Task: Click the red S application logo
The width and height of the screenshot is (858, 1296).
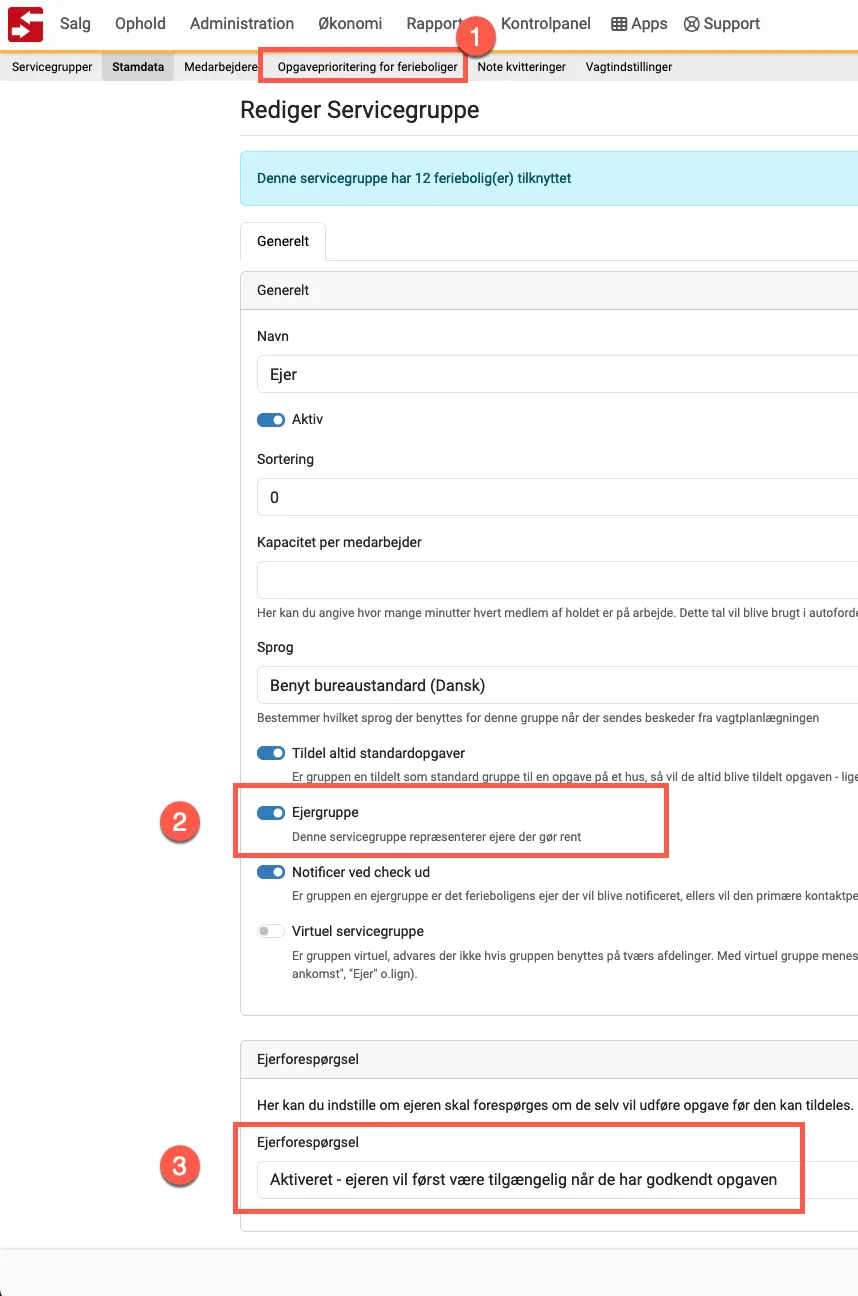Action: pyautogui.click(x=24, y=23)
